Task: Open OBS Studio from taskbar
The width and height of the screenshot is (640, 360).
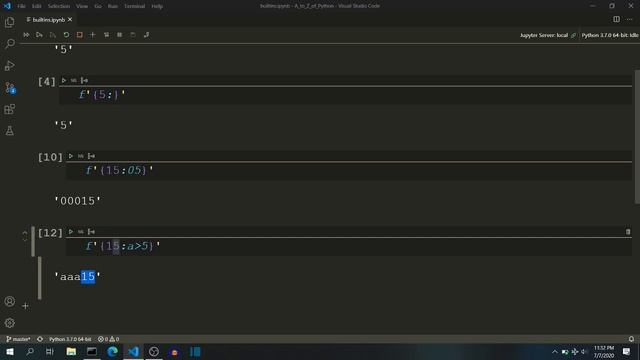Action: [154, 352]
